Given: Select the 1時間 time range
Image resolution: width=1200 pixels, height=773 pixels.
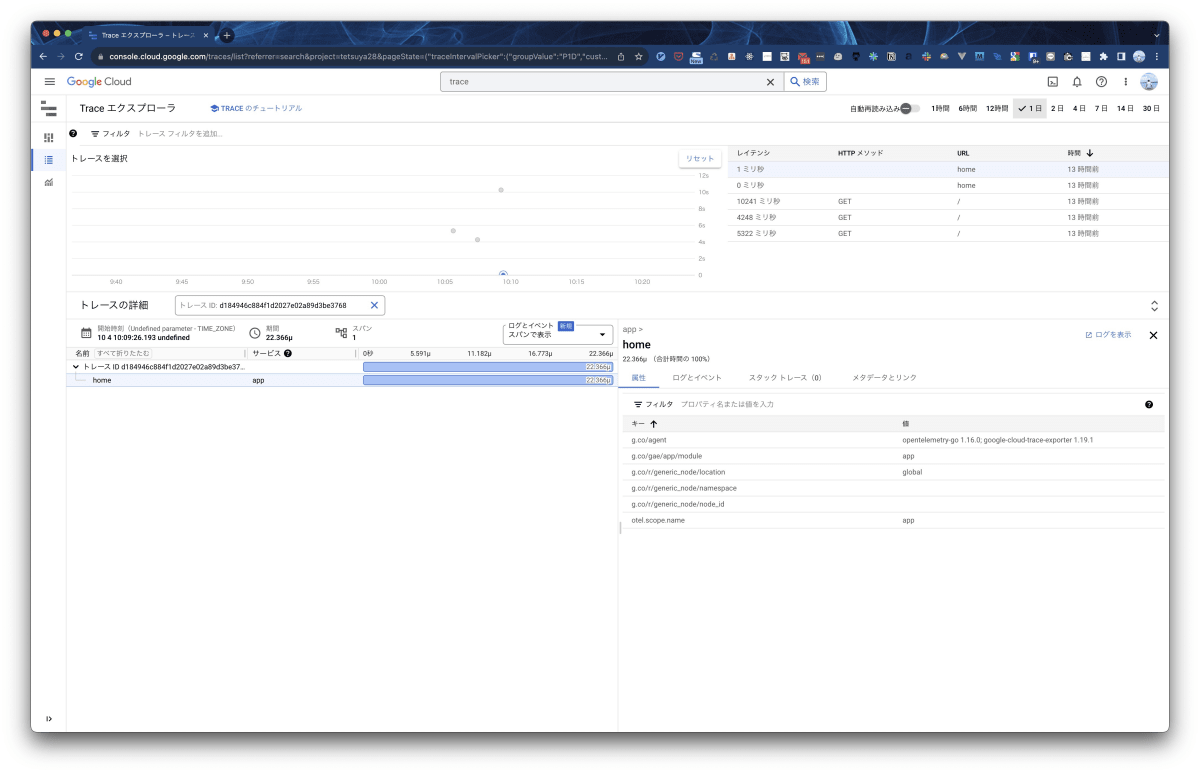Looking at the screenshot, I should [940, 108].
